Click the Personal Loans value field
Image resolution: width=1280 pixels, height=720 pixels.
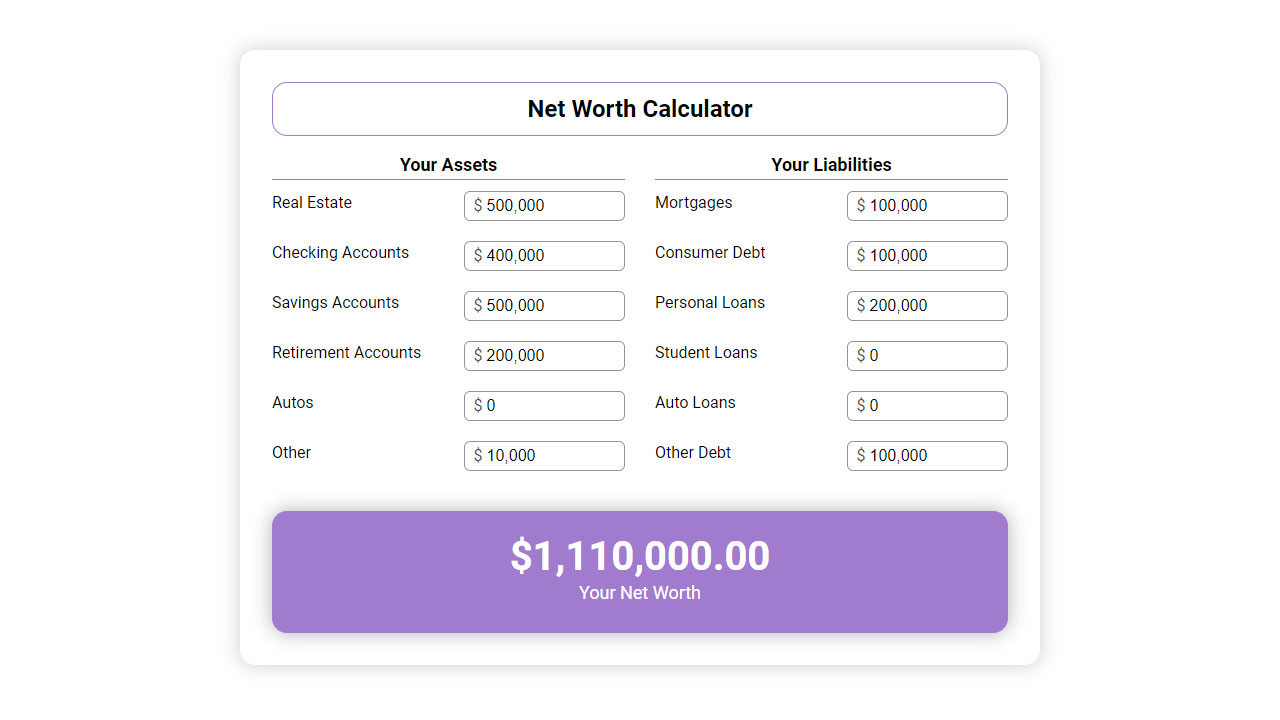point(927,306)
